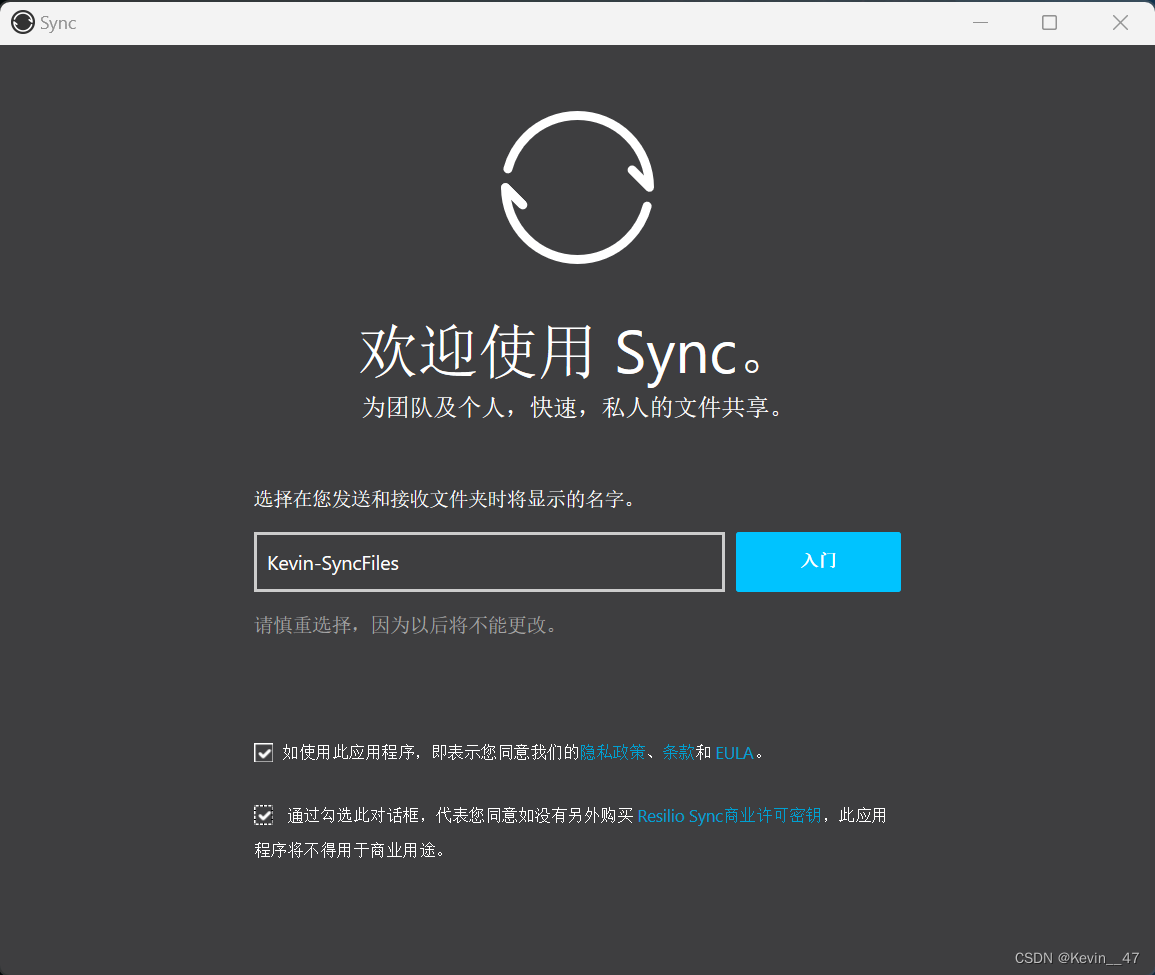Click the CSDN @Kevin__47 watermark
Image resolution: width=1155 pixels, height=975 pixels.
tap(1076, 958)
